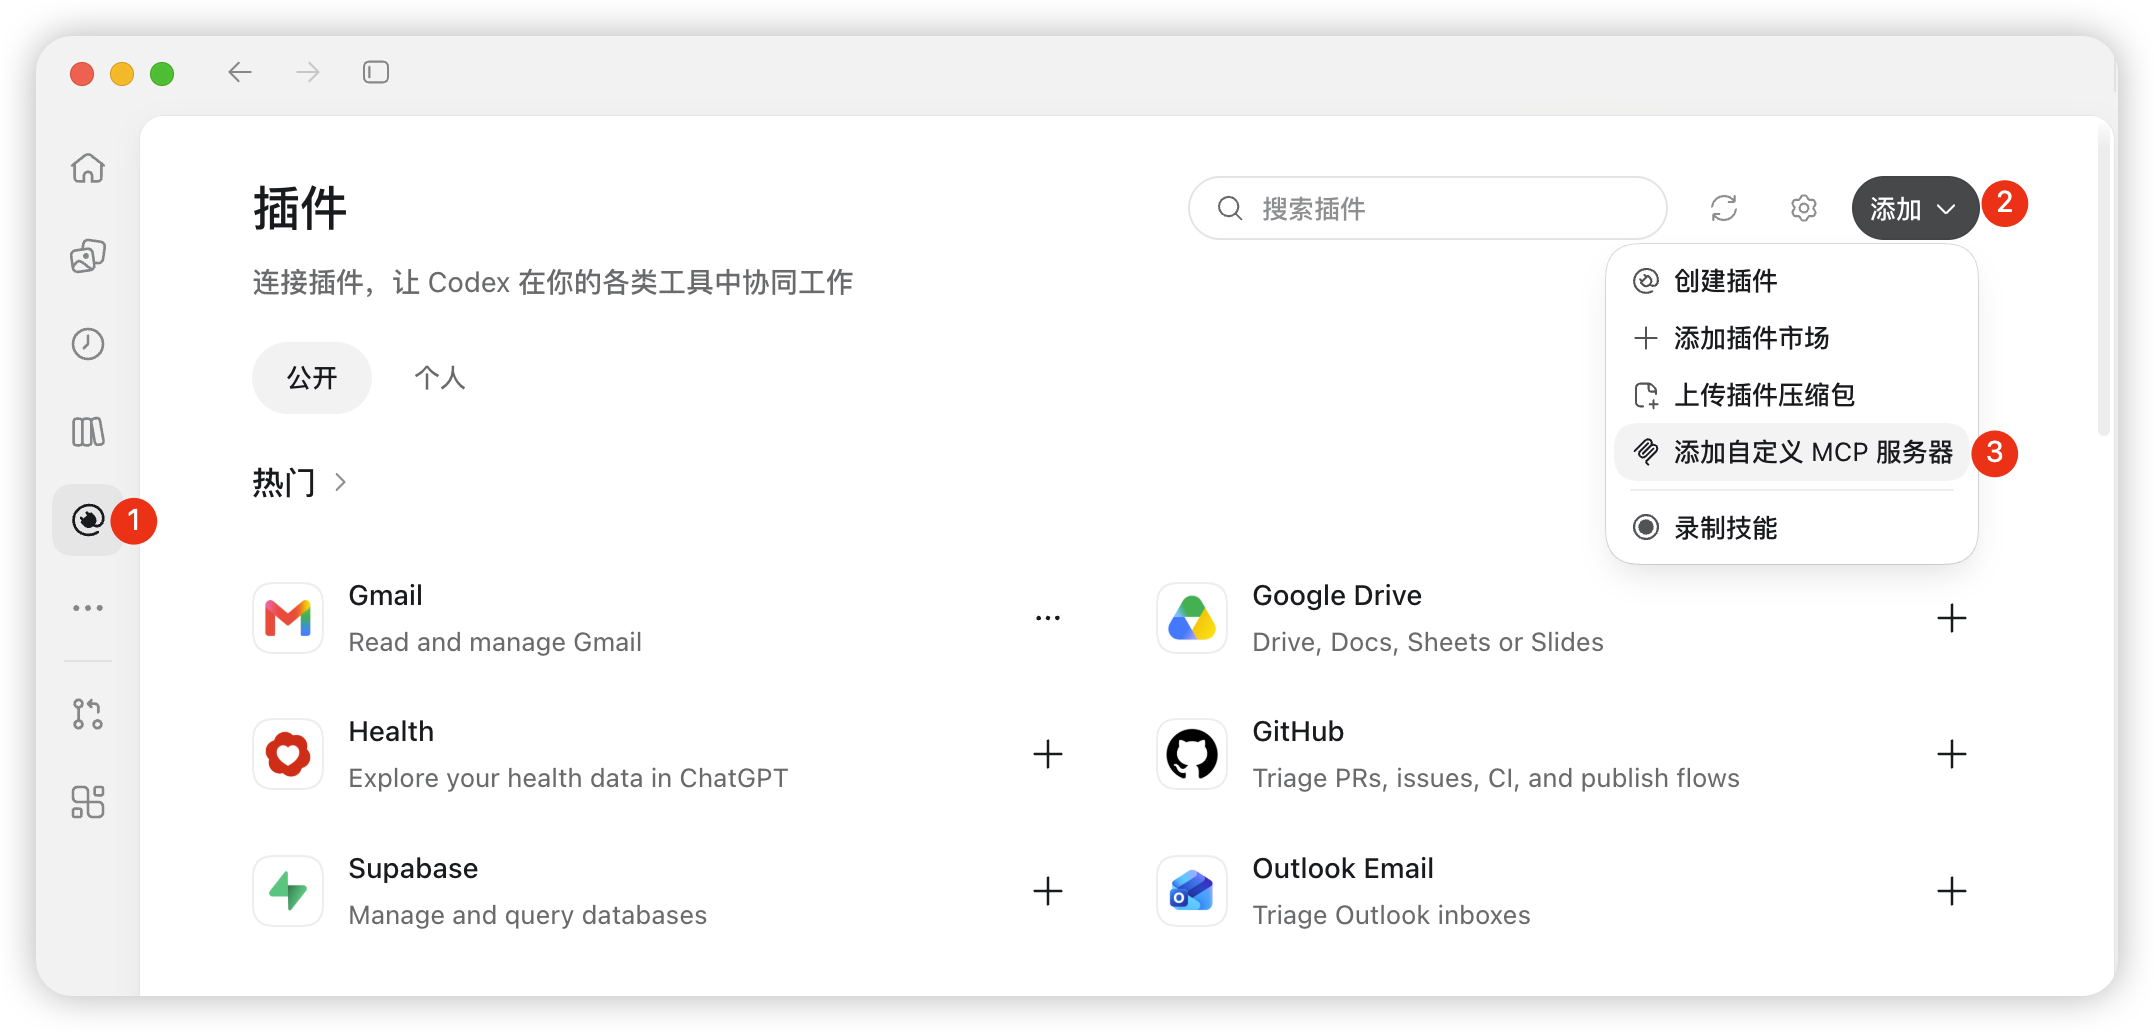The height and width of the screenshot is (1032, 2154).
Task: Click the "Triage Outlook inboxes" description
Action: click(x=1391, y=915)
